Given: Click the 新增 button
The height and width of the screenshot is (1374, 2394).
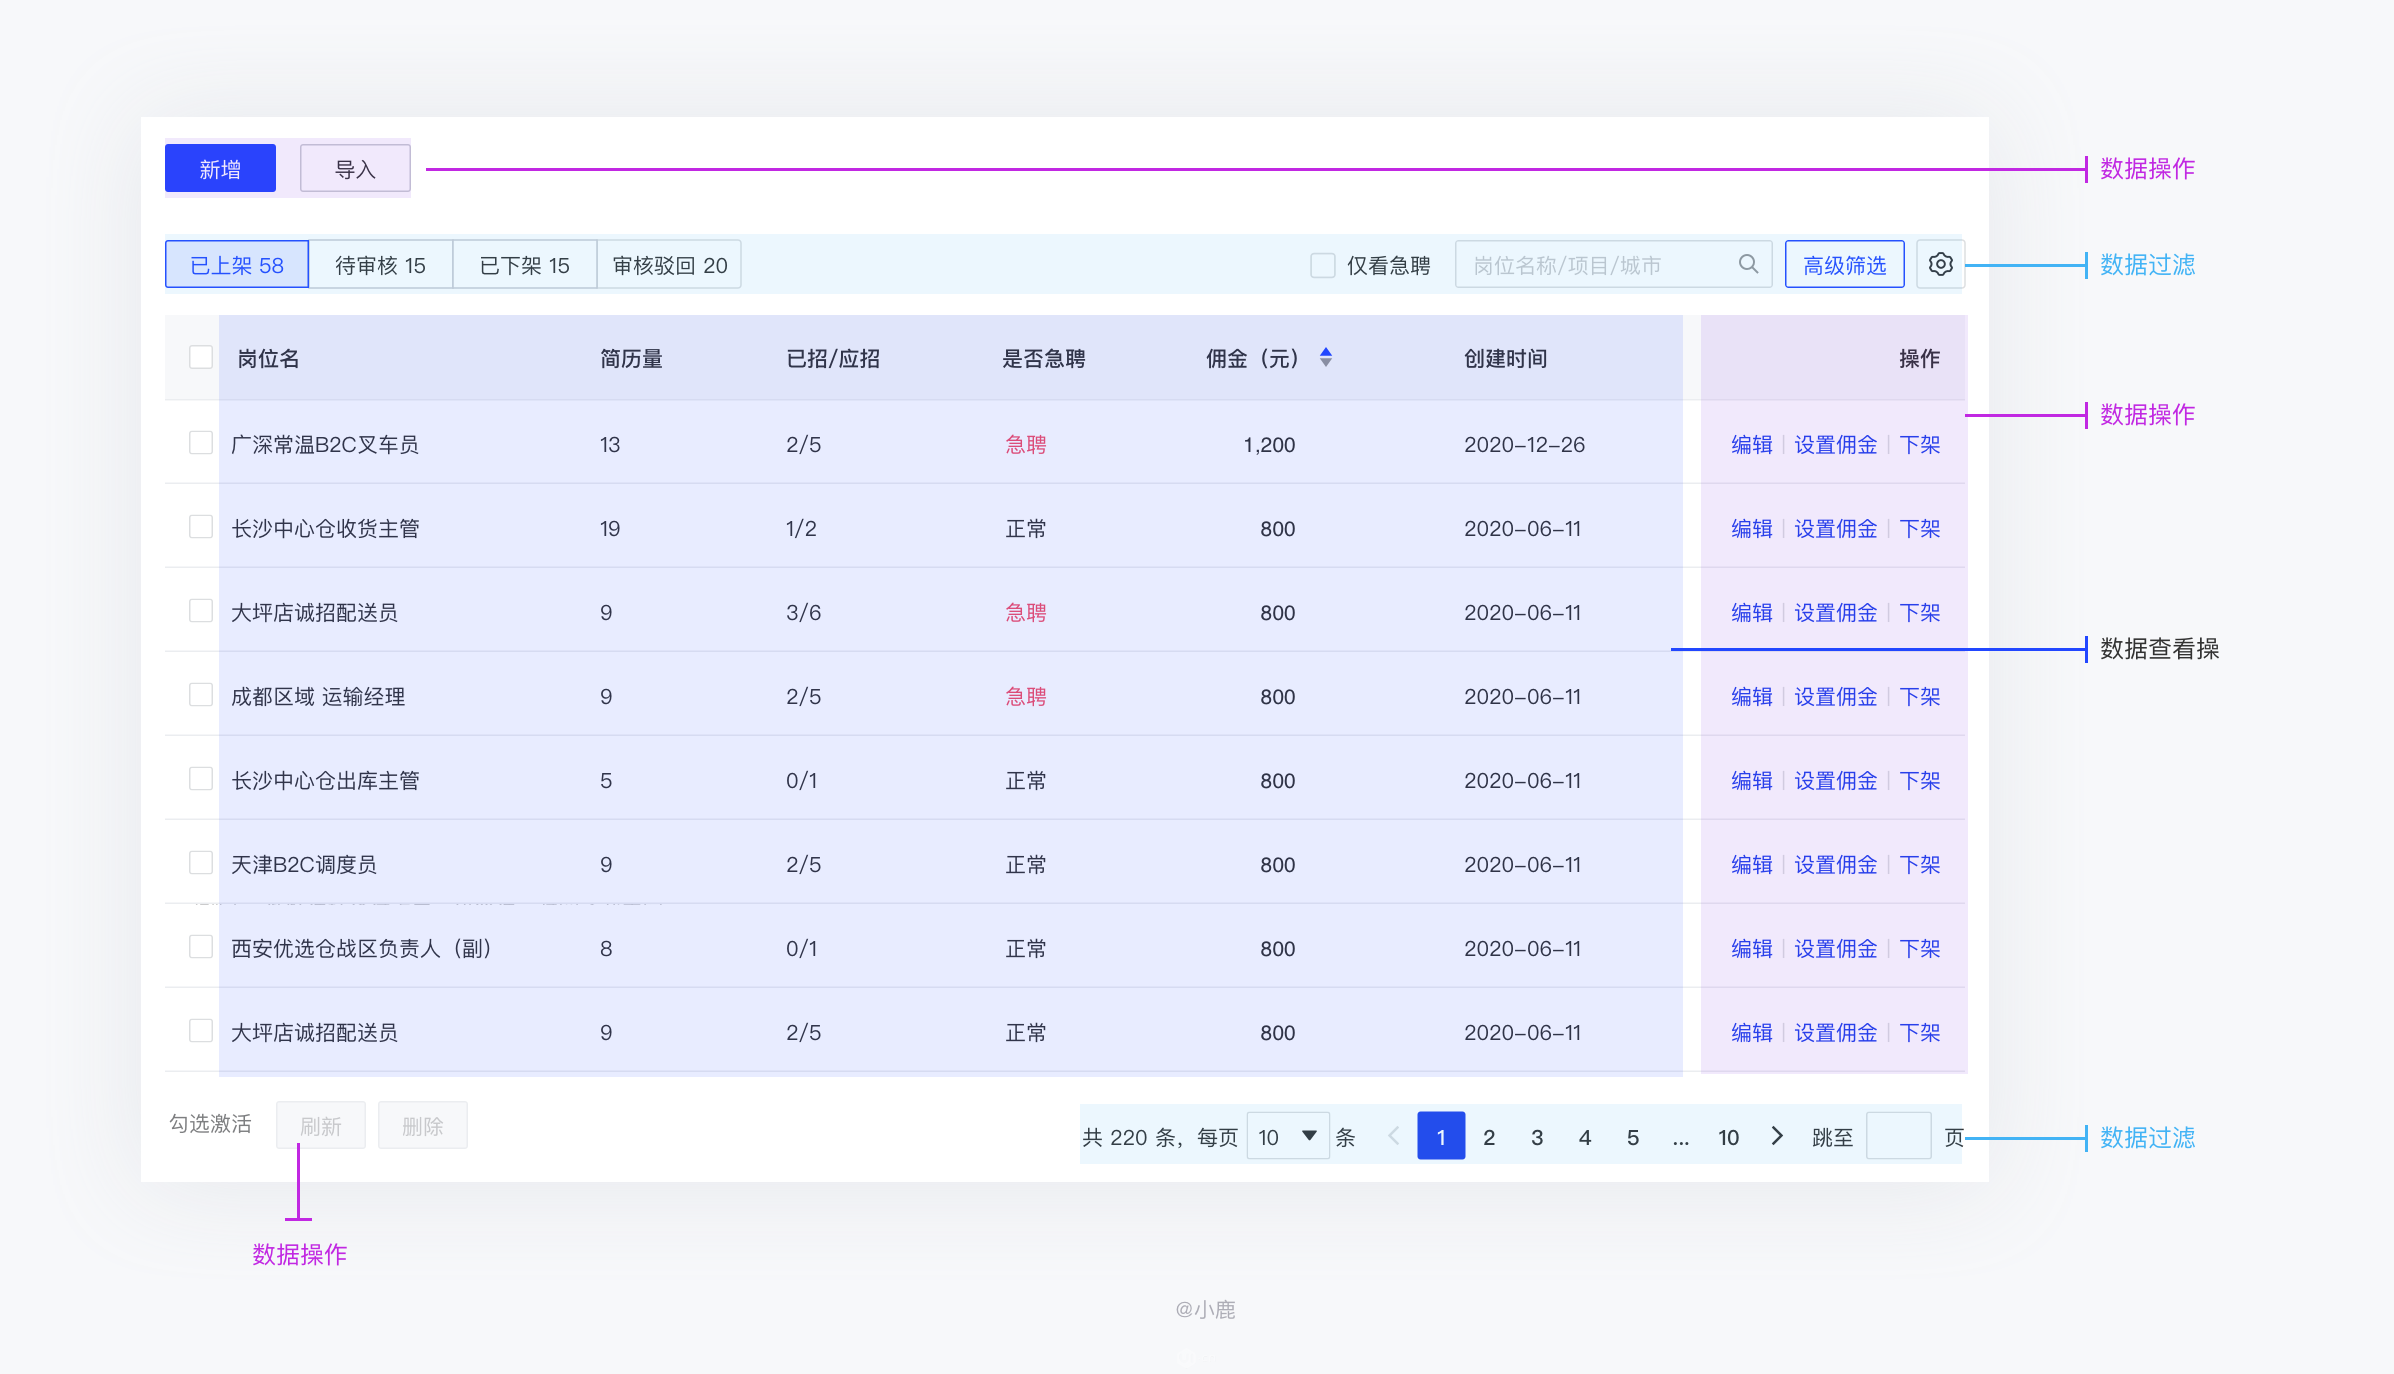Looking at the screenshot, I should [220, 169].
